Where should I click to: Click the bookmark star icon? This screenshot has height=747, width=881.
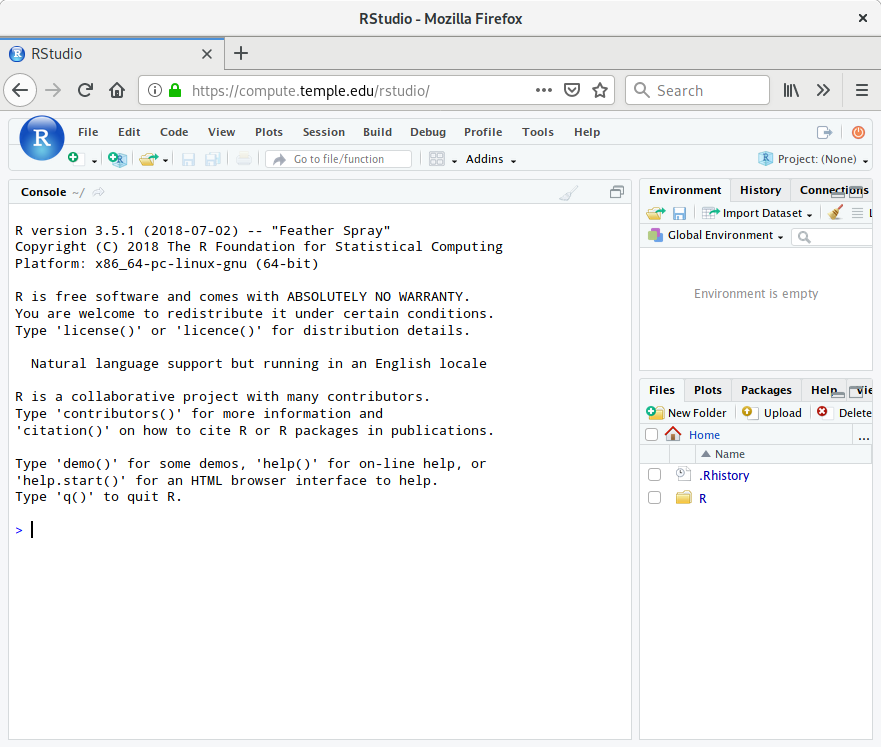pyautogui.click(x=600, y=90)
